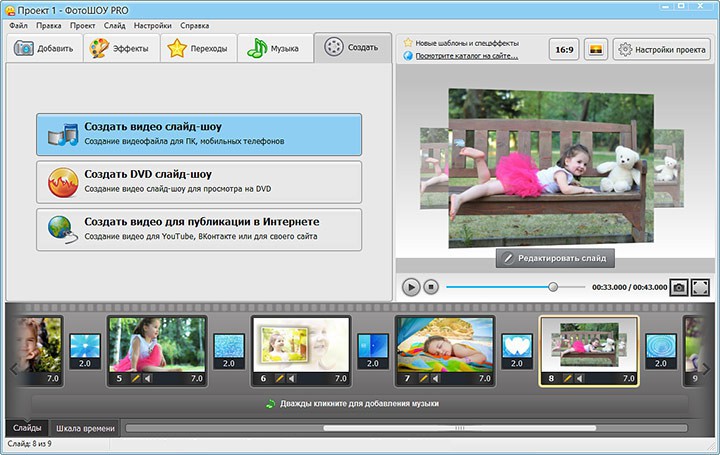Click 7.0 duration on slide 8
Image resolution: width=720 pixels, height=455 pixels.
click(629, 379)
